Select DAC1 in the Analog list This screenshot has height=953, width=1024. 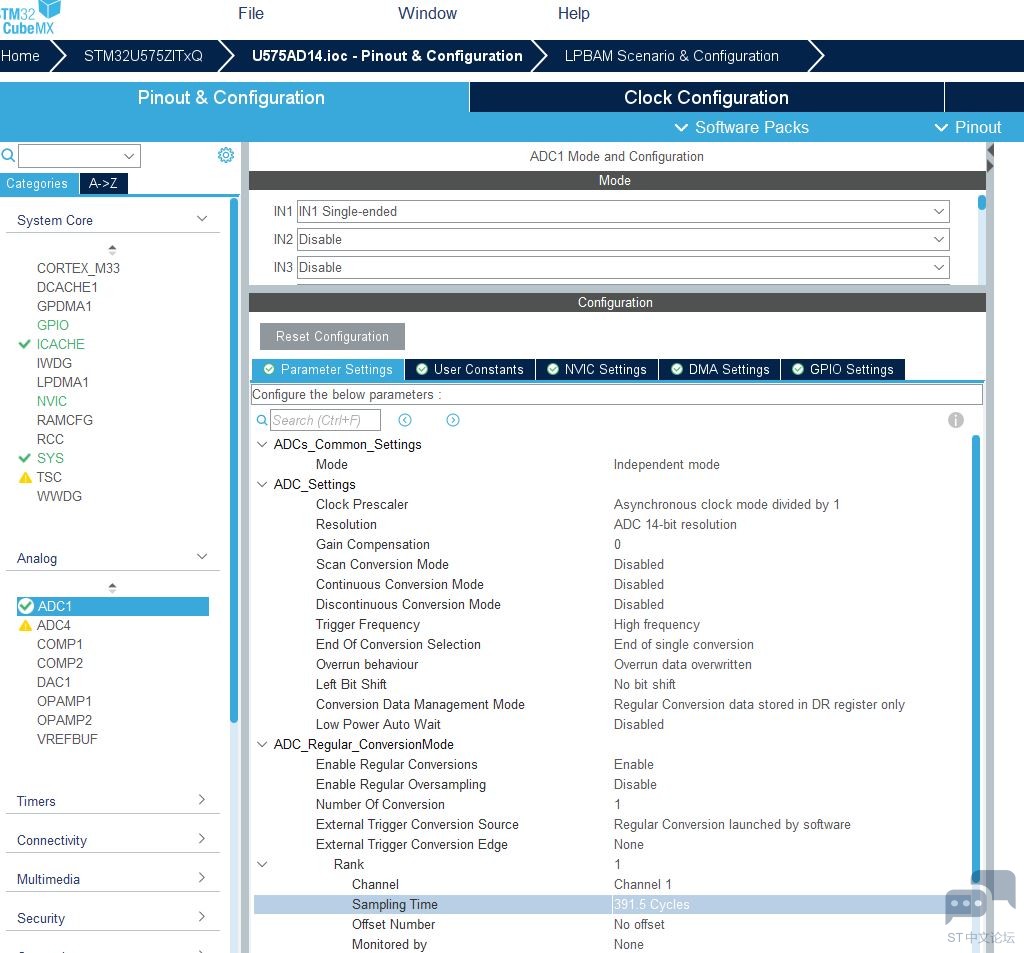(x=54, y=683)
